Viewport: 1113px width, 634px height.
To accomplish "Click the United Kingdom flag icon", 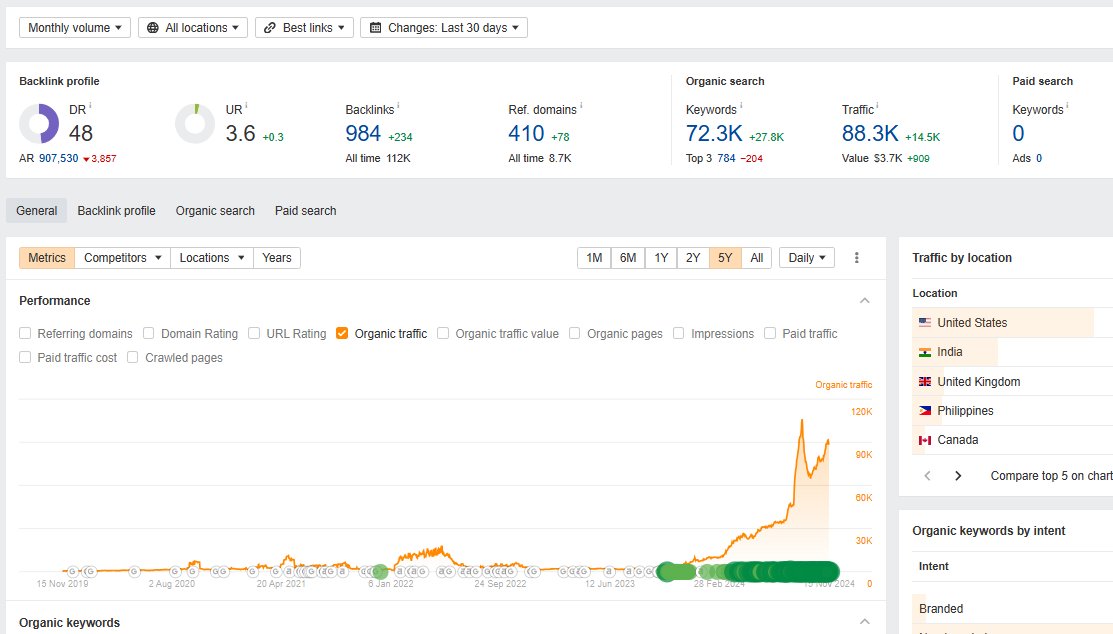I will tap(925, 381).
